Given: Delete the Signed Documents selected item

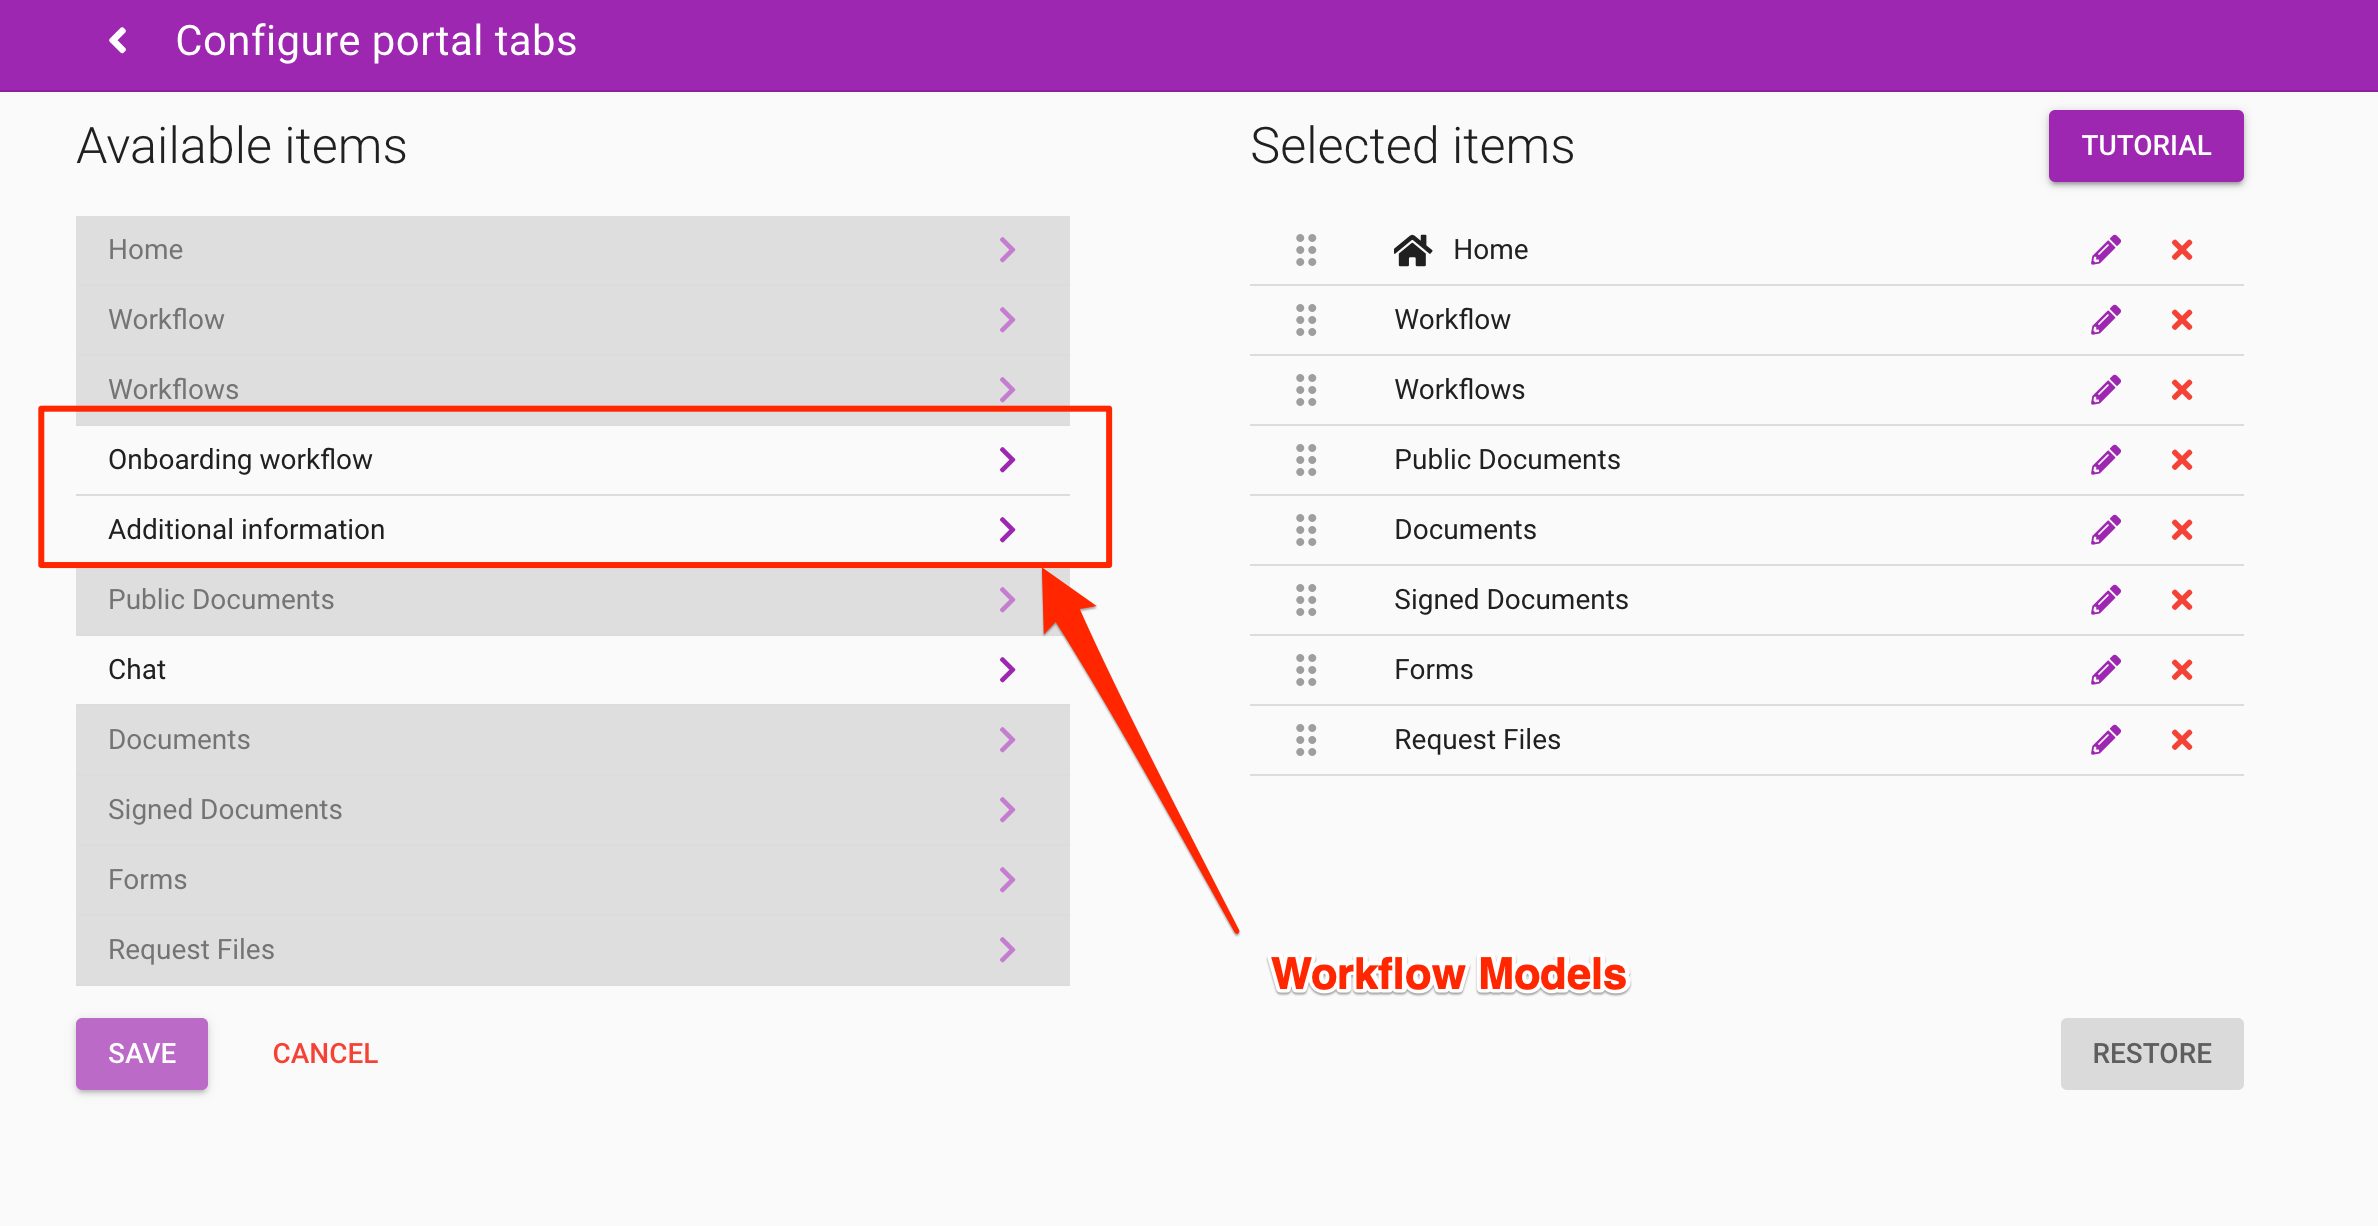Looking at the screenshot, I should pyautogui.click(x=2182, y=600).
